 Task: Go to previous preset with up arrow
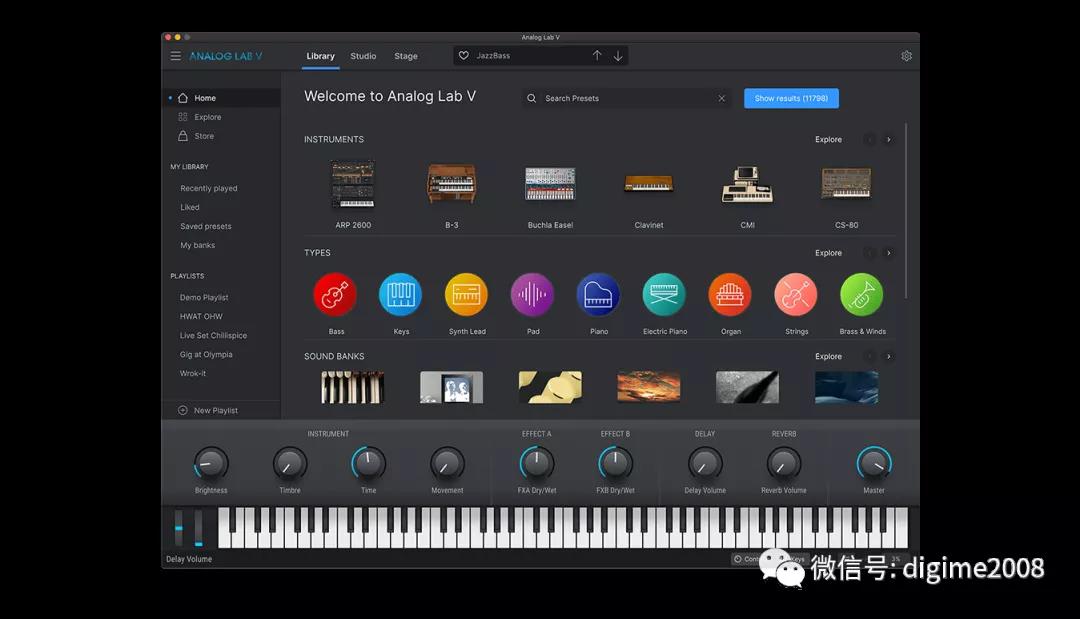click(x=597, y=56)
